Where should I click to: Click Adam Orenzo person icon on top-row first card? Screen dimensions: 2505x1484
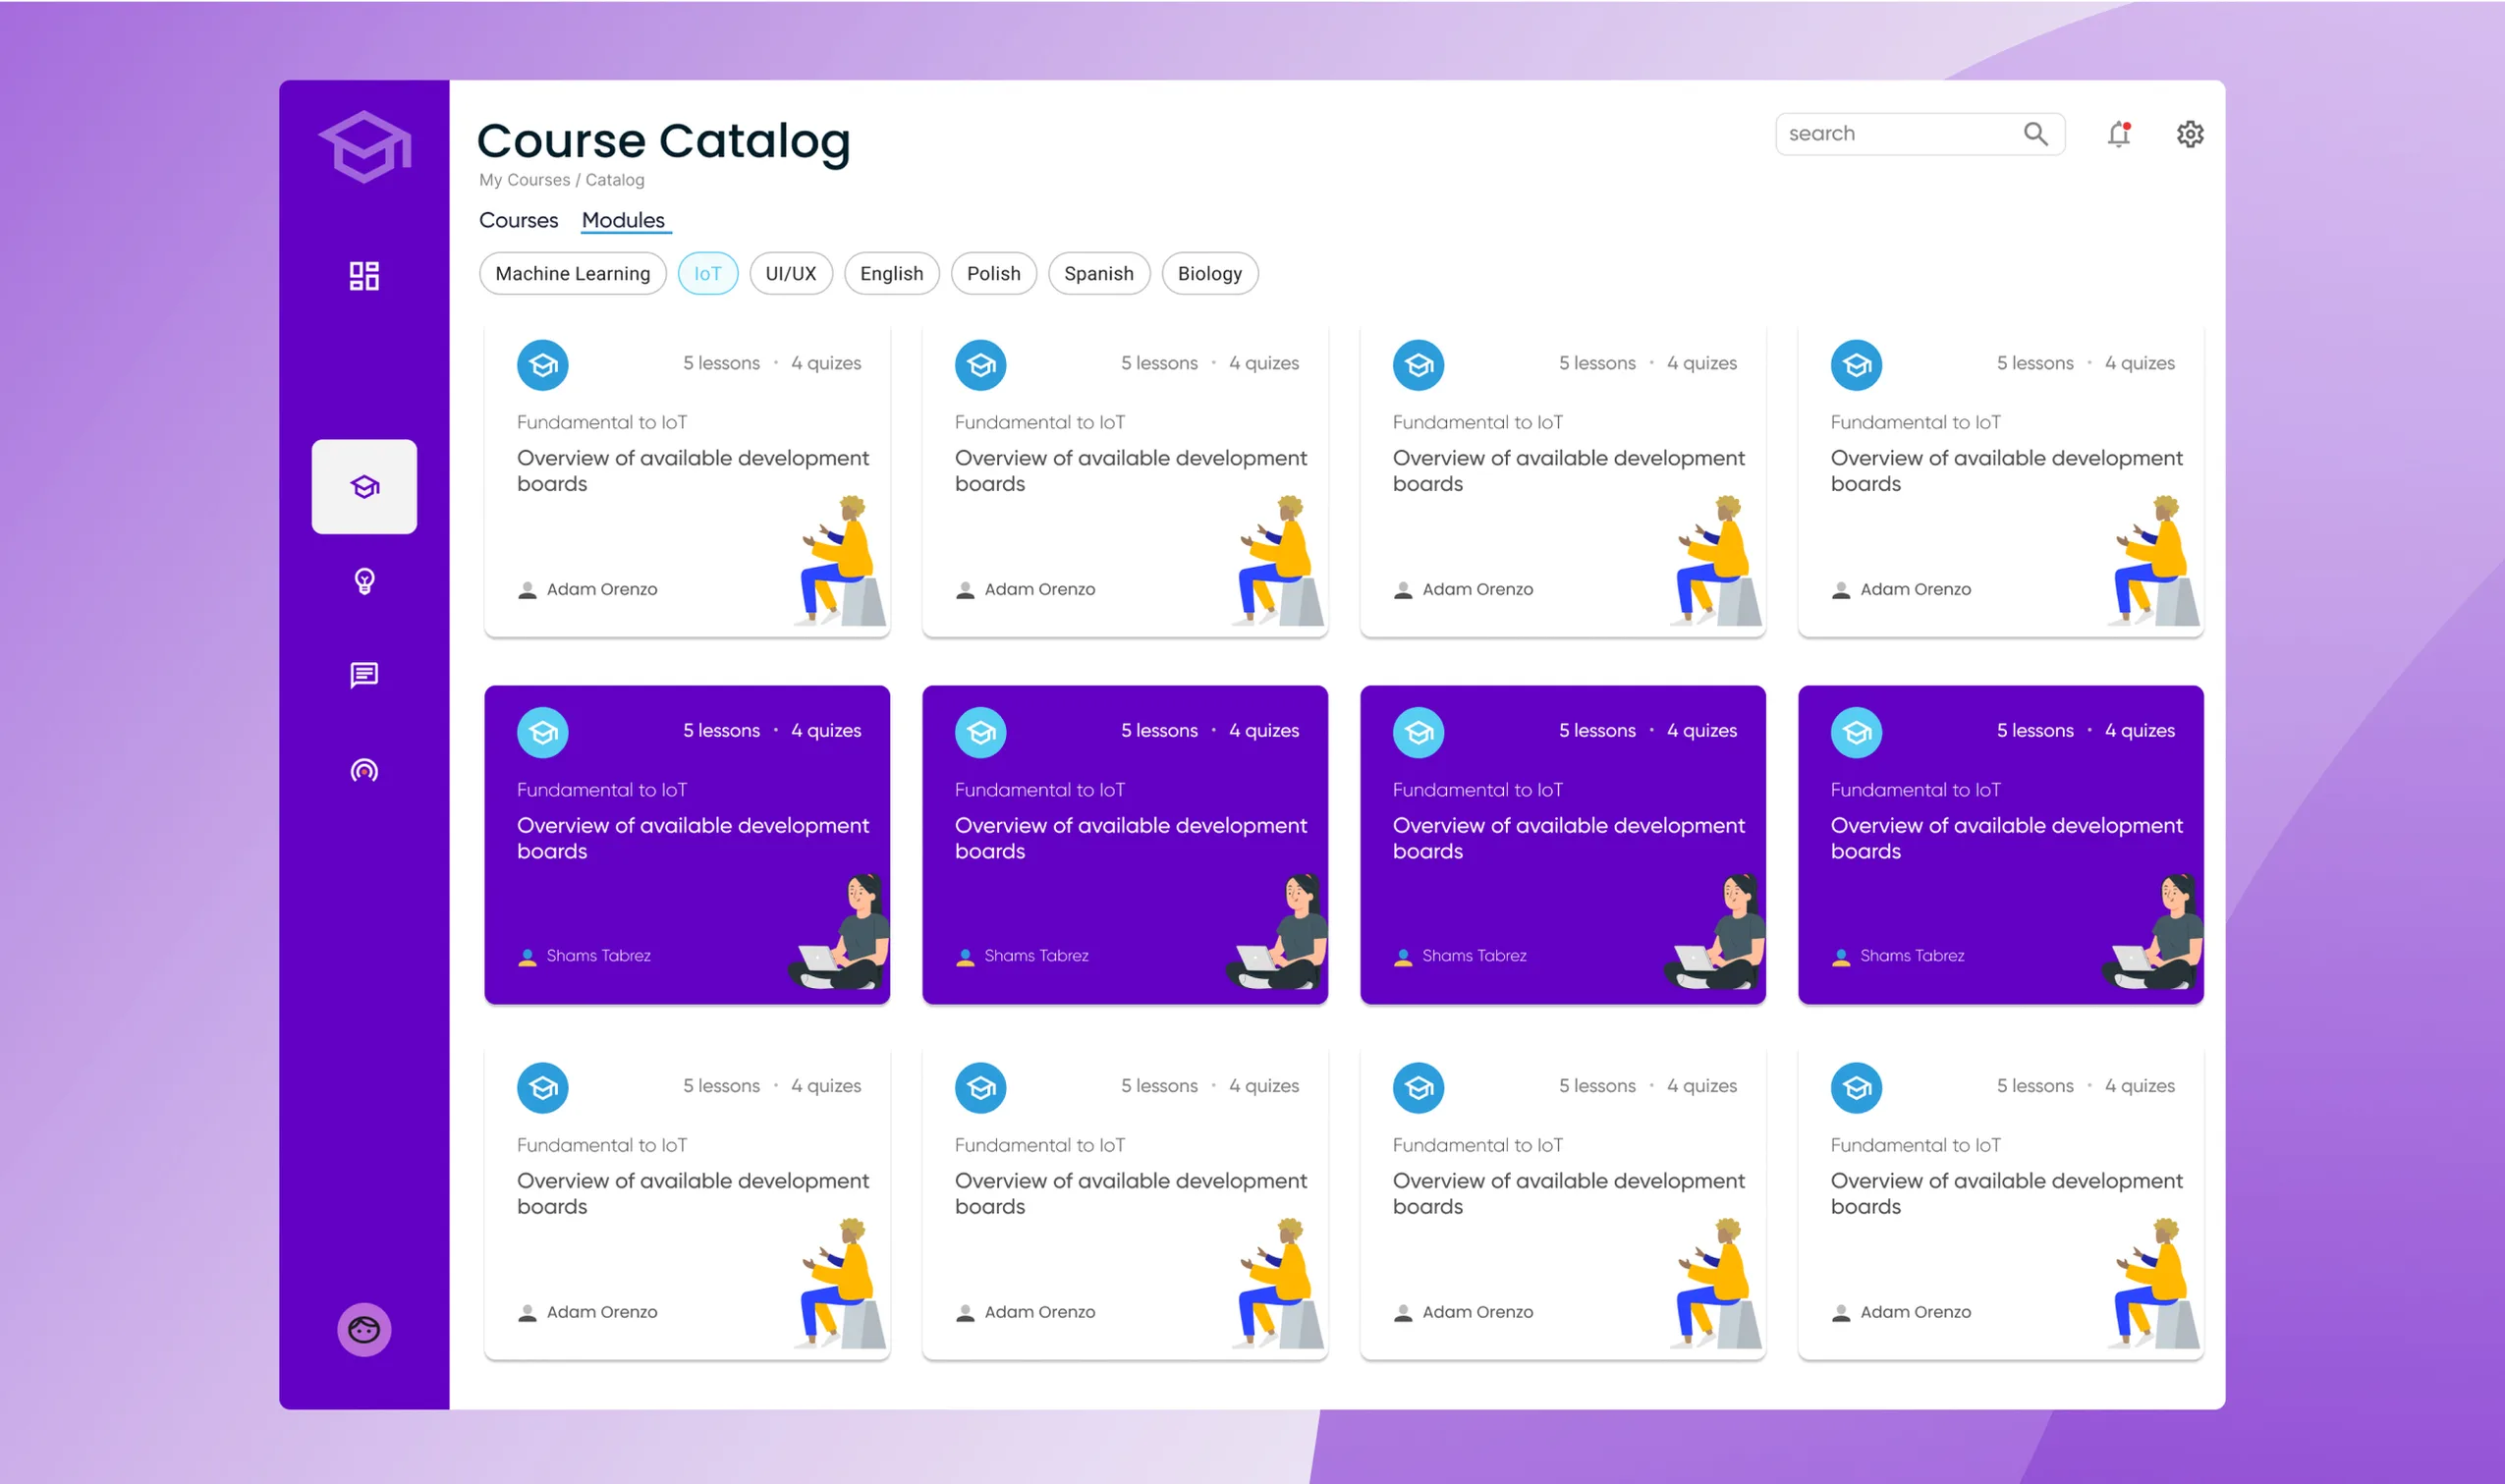[527, 591]
